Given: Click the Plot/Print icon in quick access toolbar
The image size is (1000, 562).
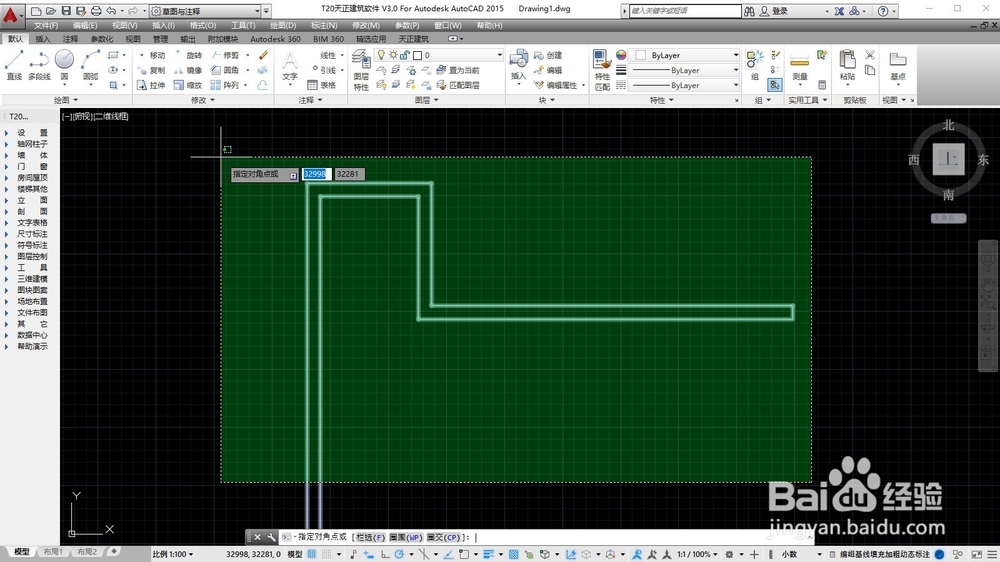Looking at the screenshot, I should [96, 11].
